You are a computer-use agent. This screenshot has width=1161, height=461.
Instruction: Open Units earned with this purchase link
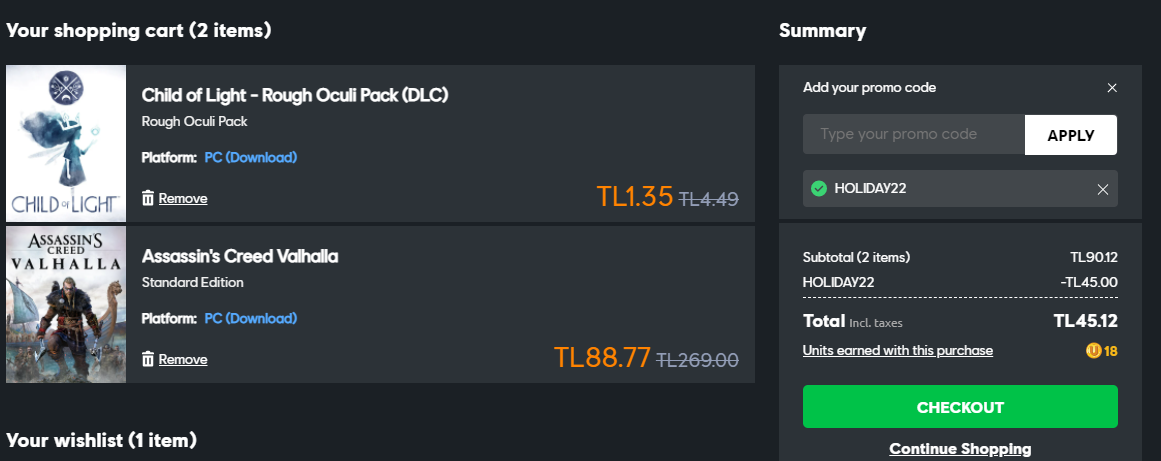897,351
